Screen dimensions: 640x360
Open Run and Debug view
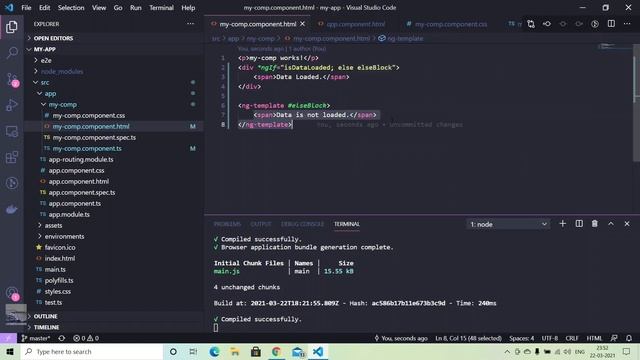pos(11,105)
